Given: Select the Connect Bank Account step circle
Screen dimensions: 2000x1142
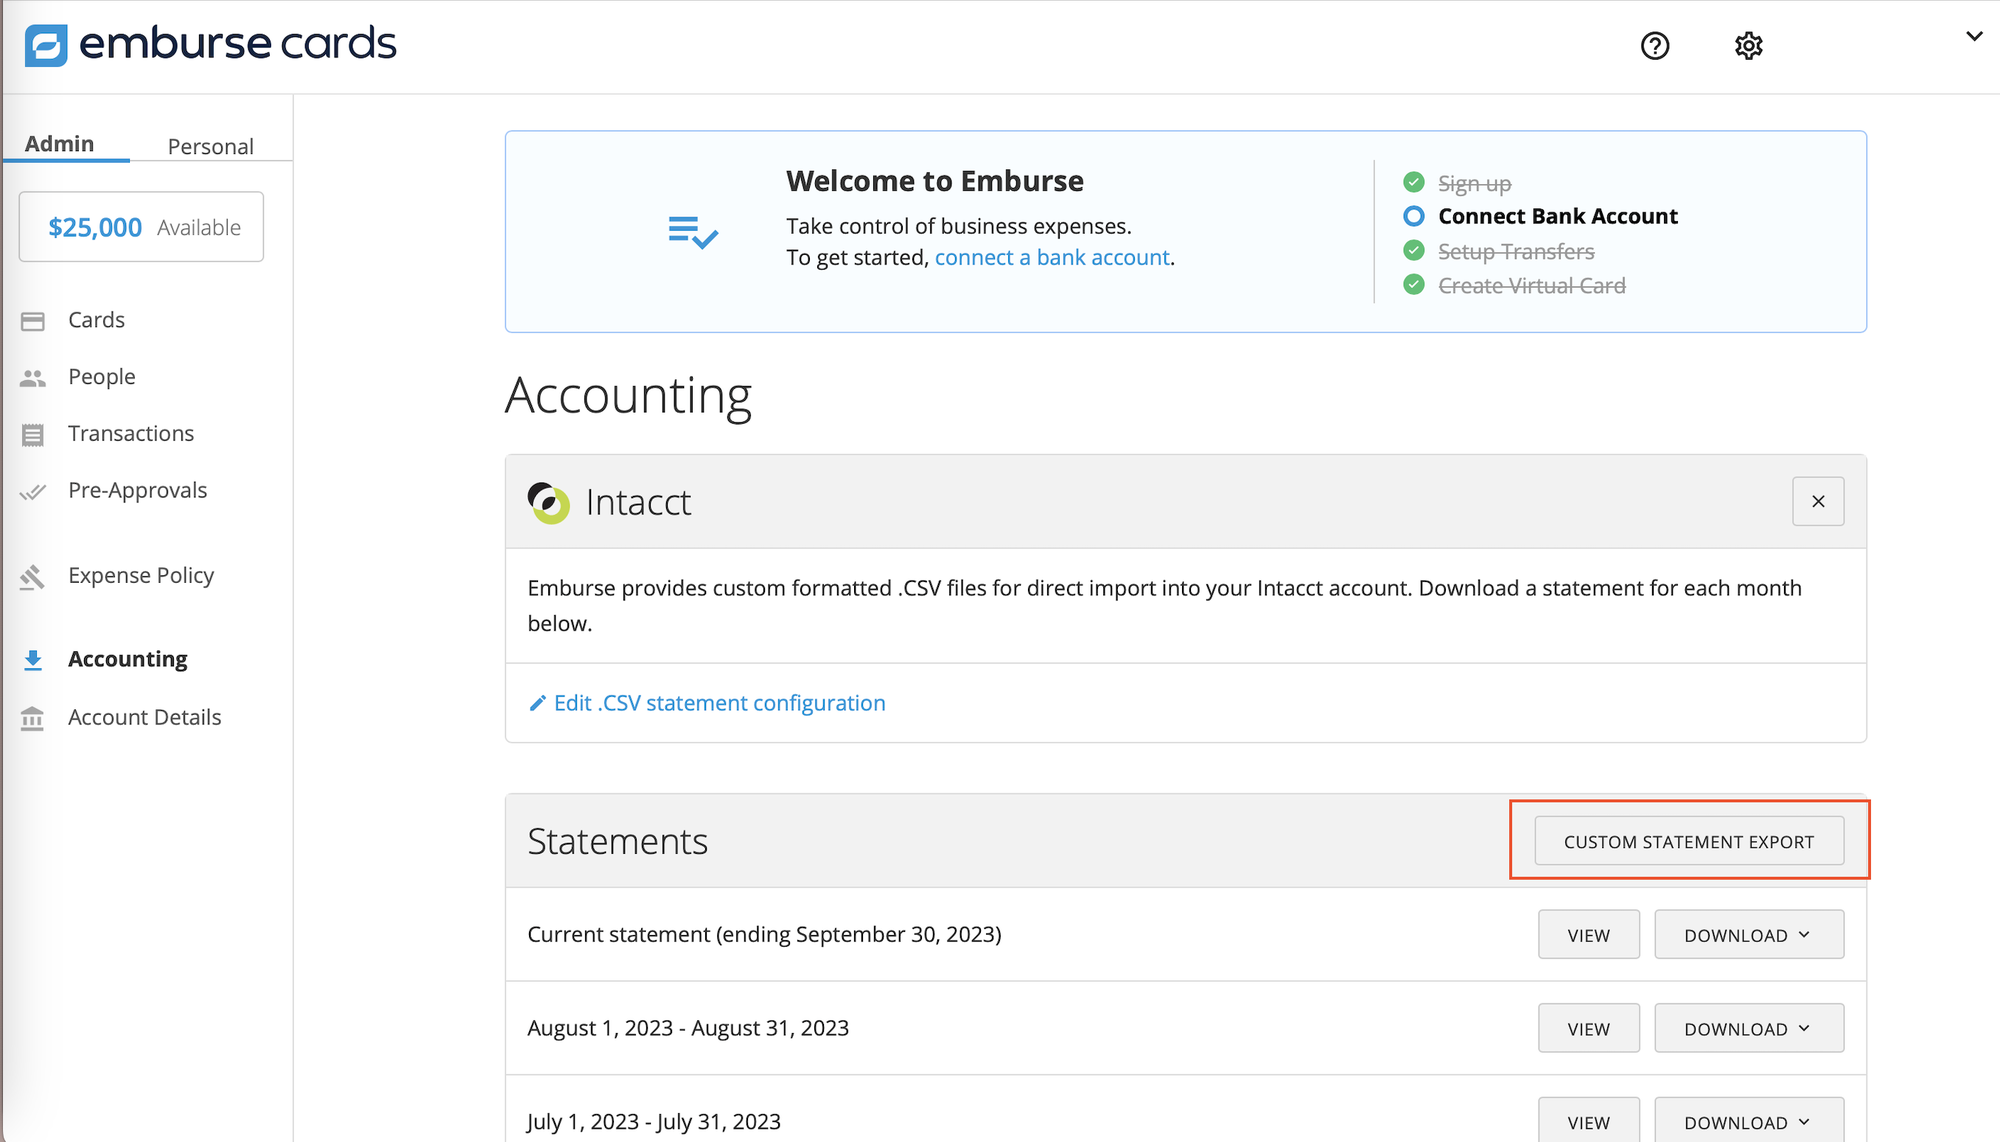Looking at the screenshot, I should (1412, 216).
